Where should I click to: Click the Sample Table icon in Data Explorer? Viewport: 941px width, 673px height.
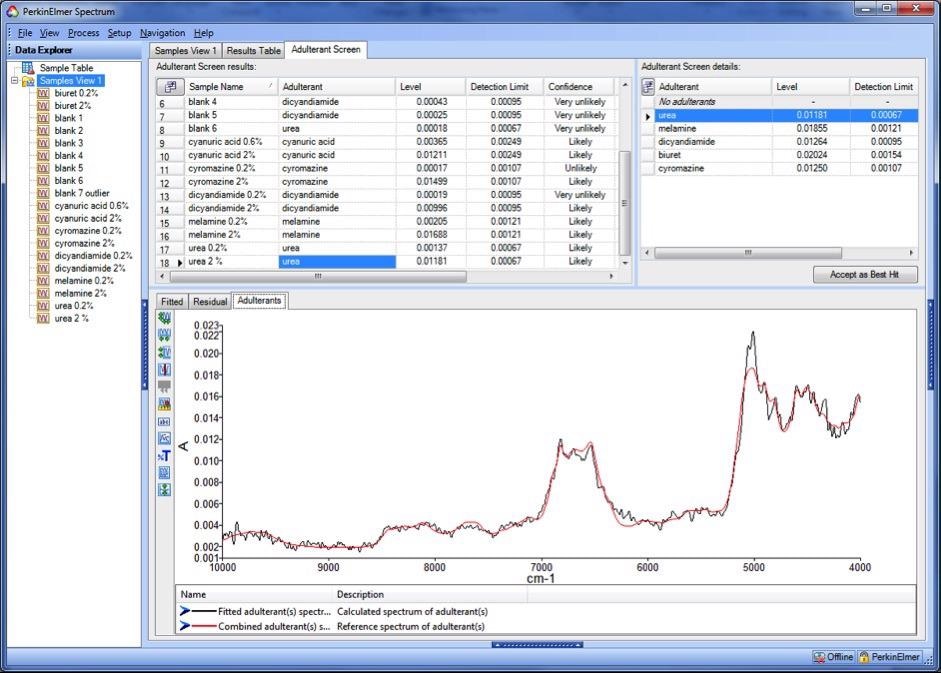coord(28,68)
